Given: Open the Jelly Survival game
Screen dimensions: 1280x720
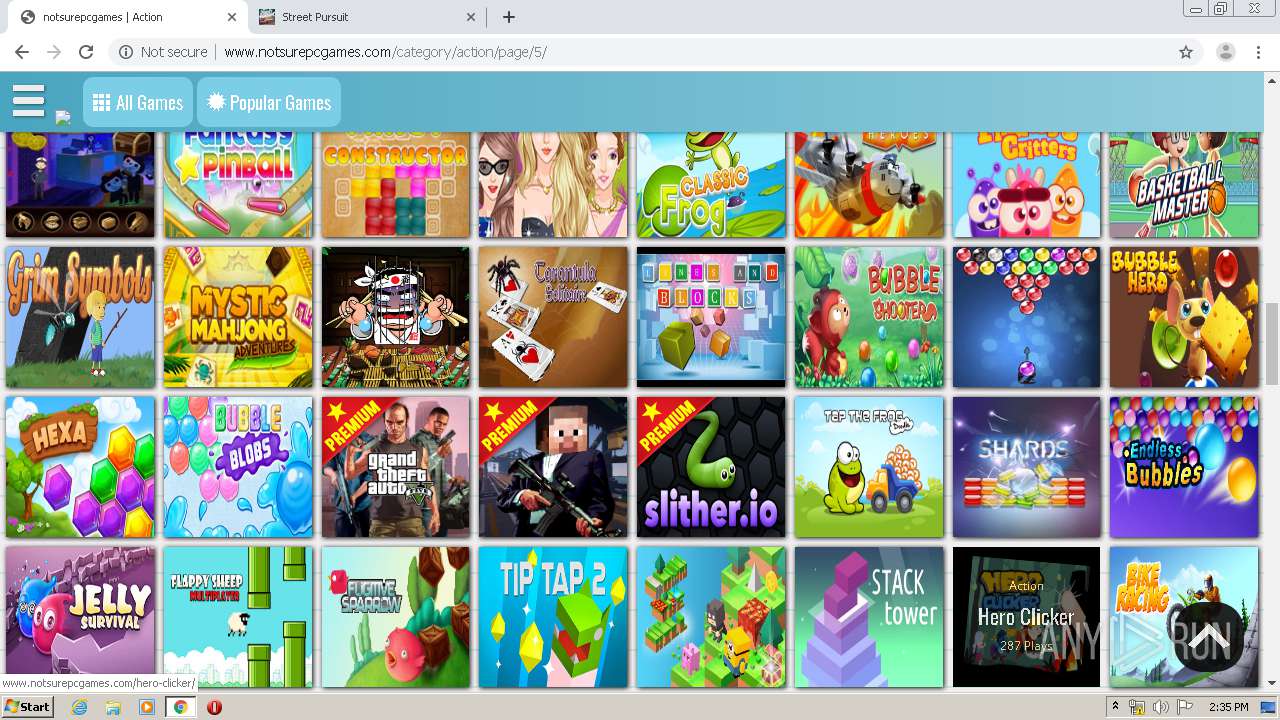Looking at the screenshot, I should (80, 617).
